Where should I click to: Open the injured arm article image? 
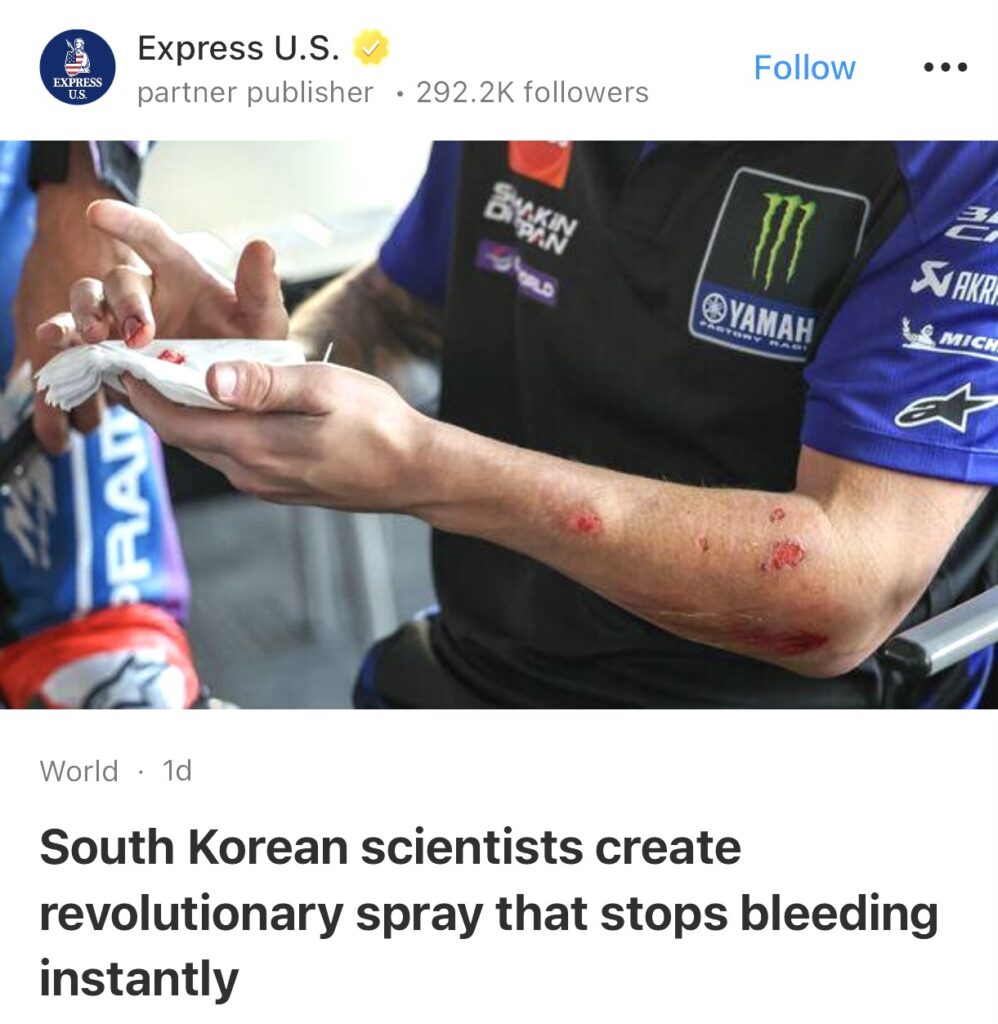click(499, 424)
